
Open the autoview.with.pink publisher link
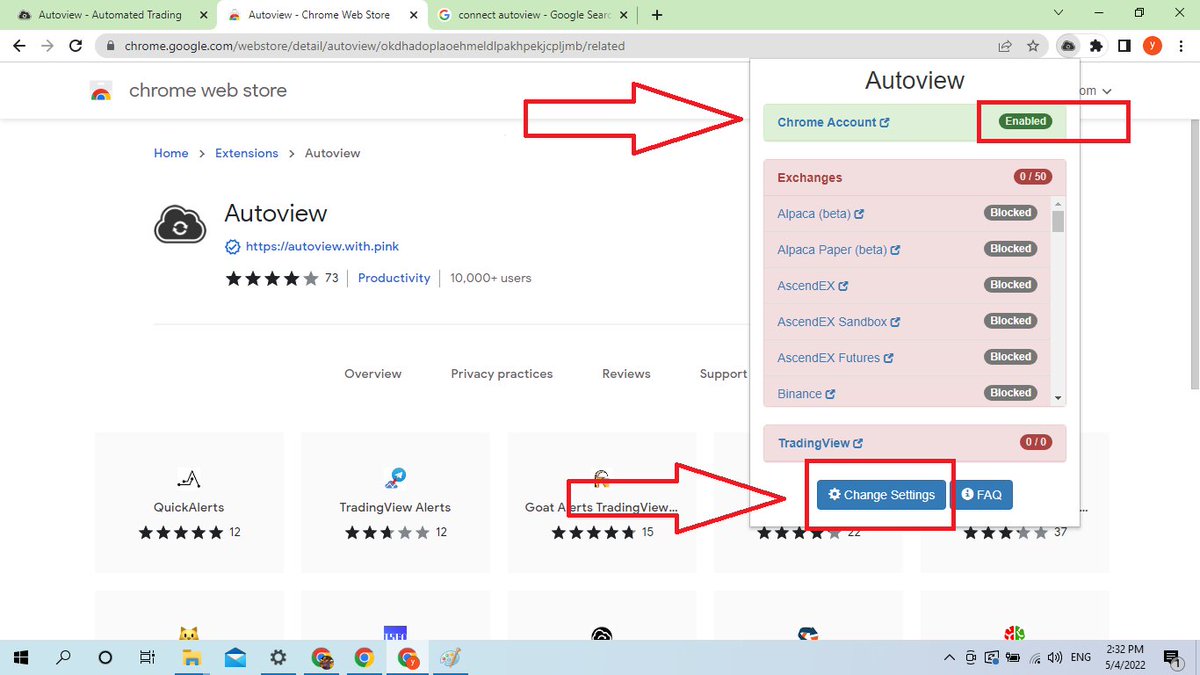click(x=322, y=246)
